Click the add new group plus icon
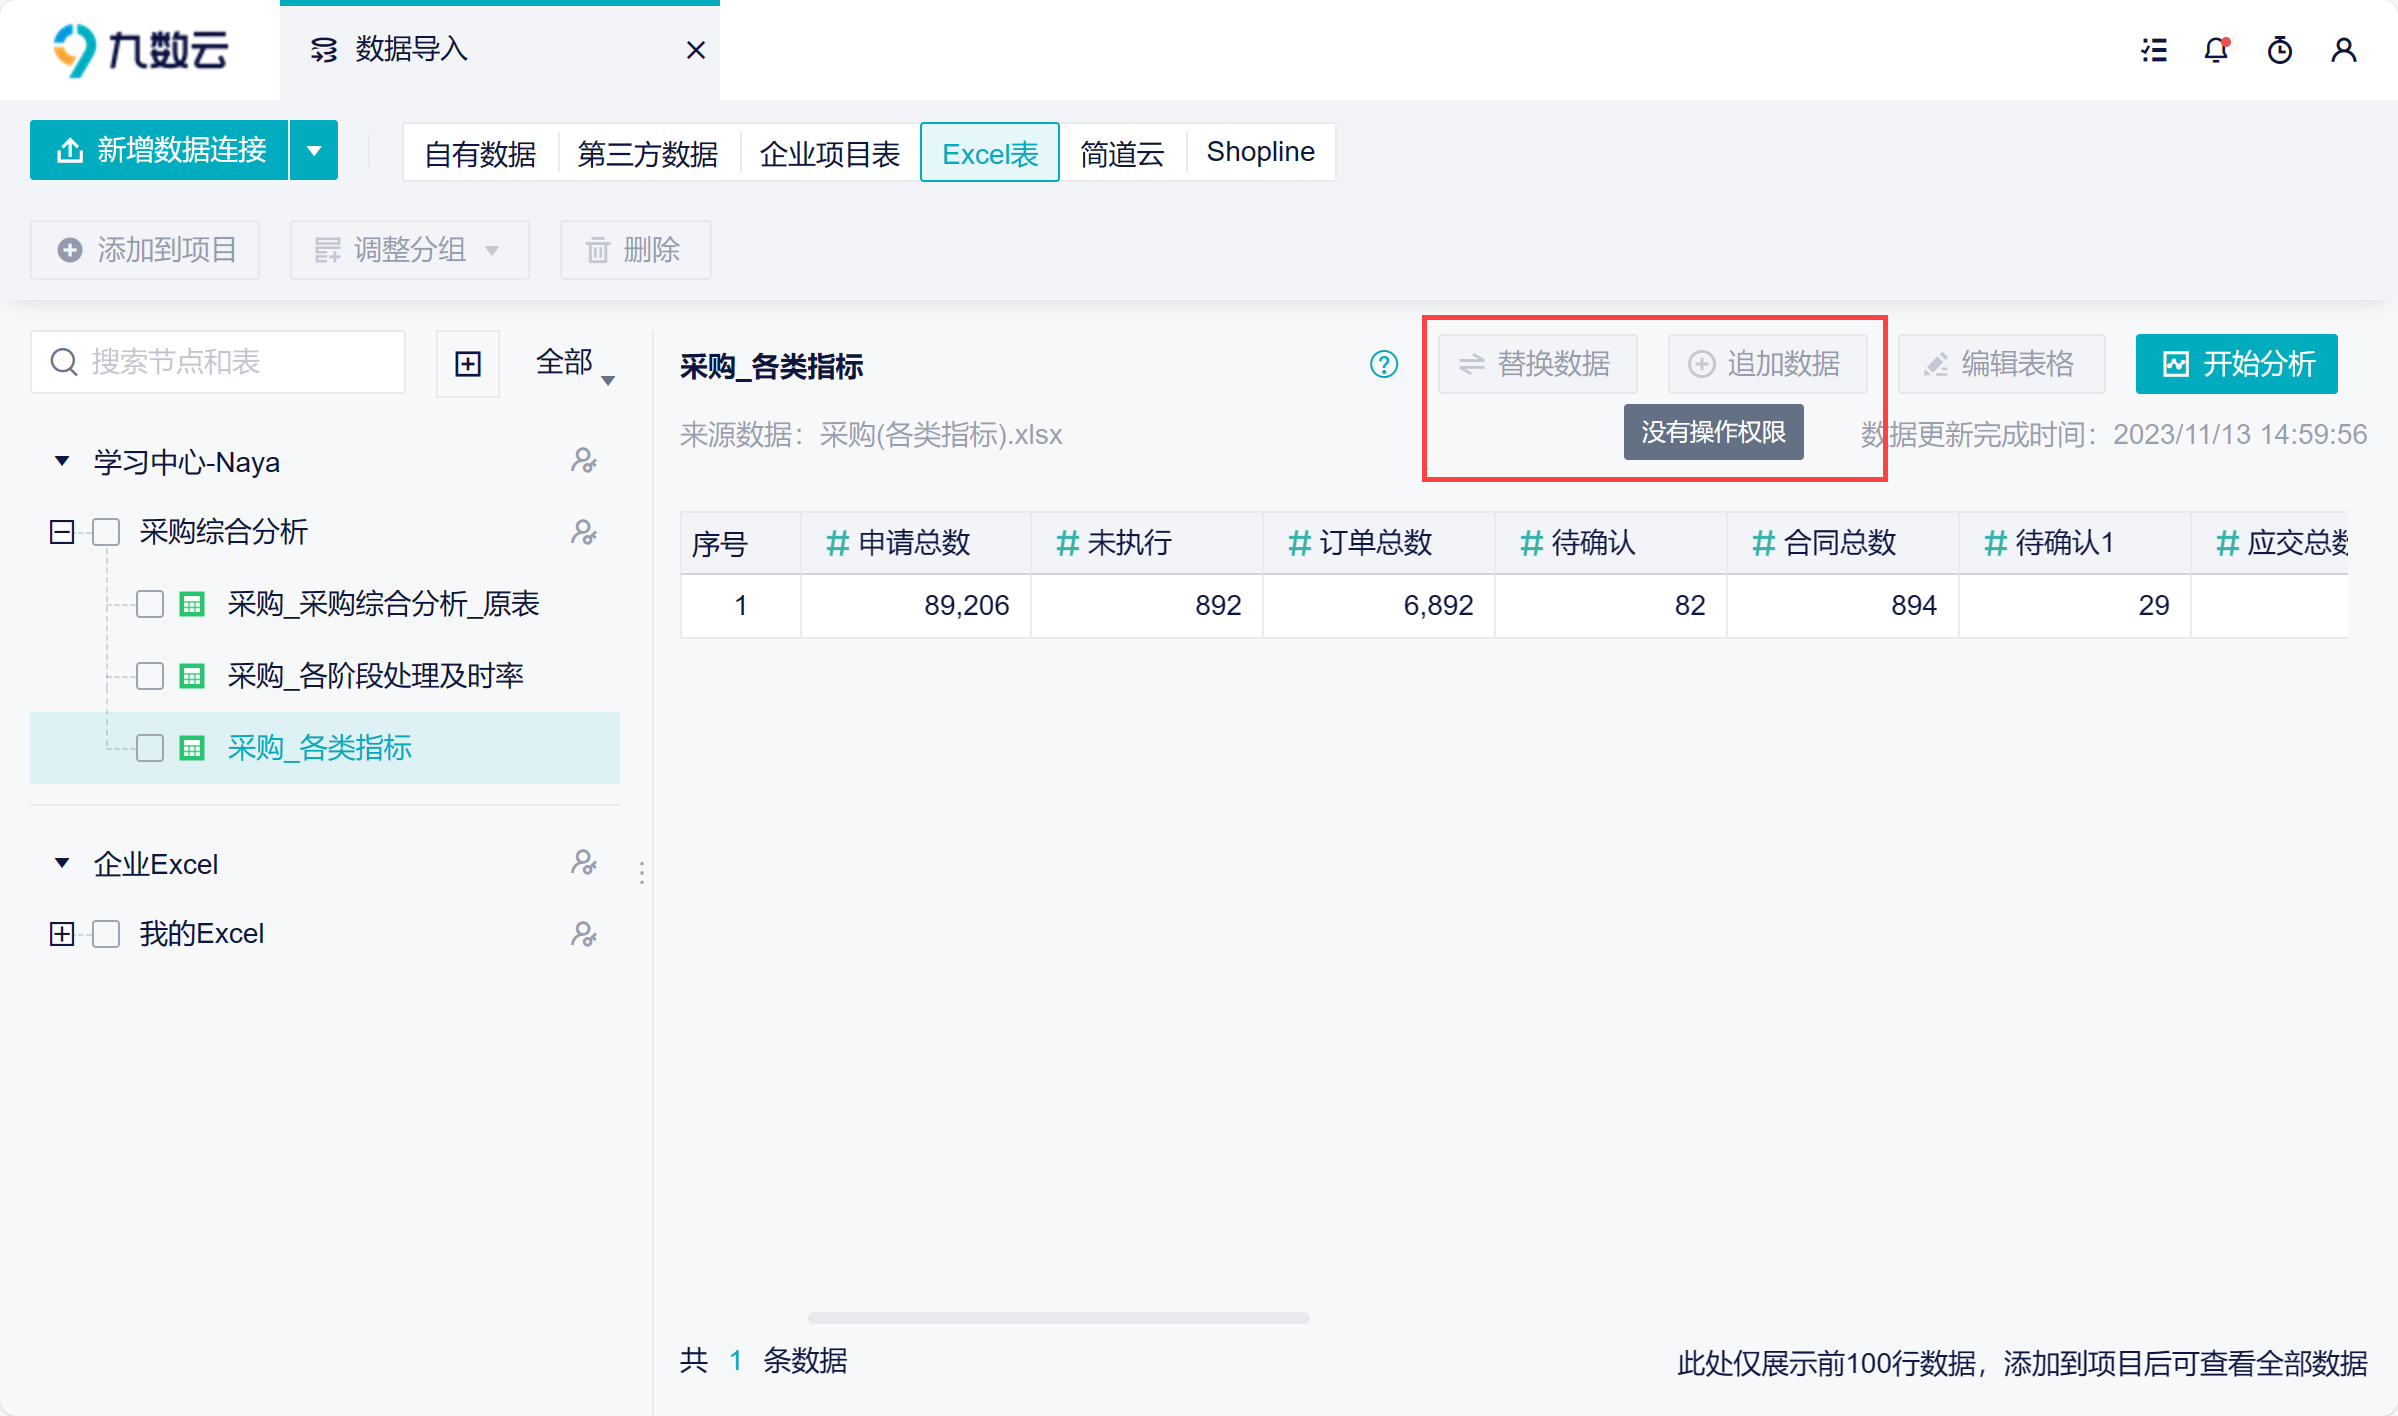 [x=468, y=364]
